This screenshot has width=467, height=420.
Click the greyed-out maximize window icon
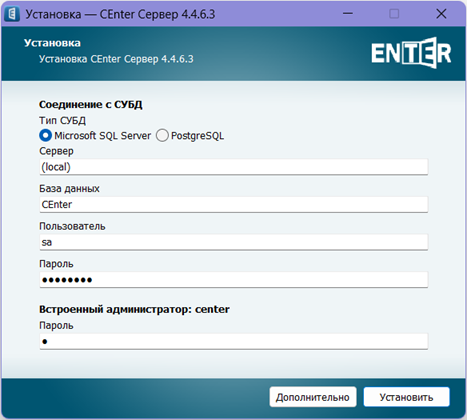(x=394, y=14)
